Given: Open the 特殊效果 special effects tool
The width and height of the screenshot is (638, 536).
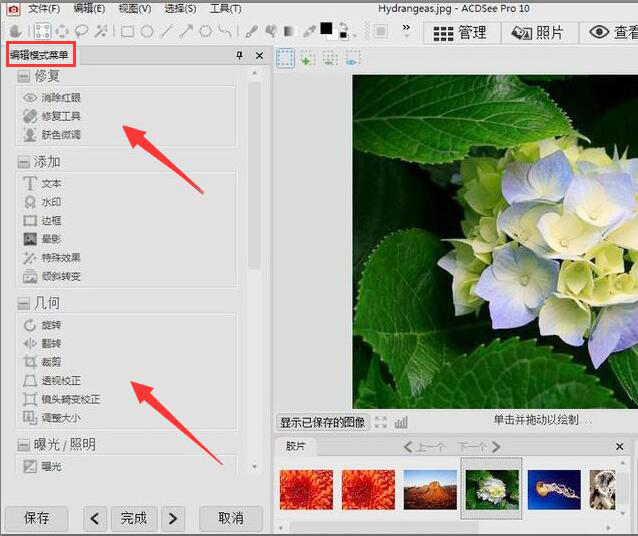Looking at the screenshot, I should tap(52, 258).
